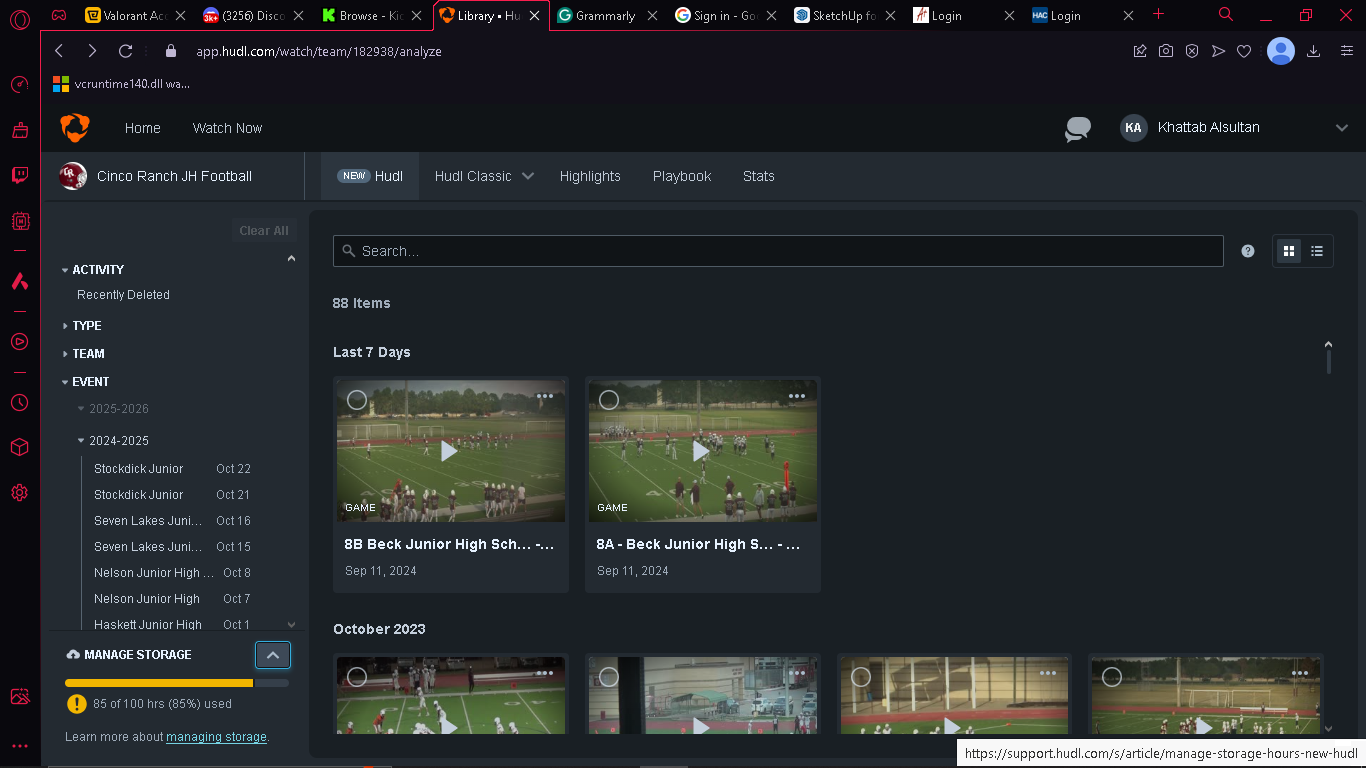Screen dimensions: 1366x768
Task: Play the 8A Beck Junior High video
Action: coord(702,451)
